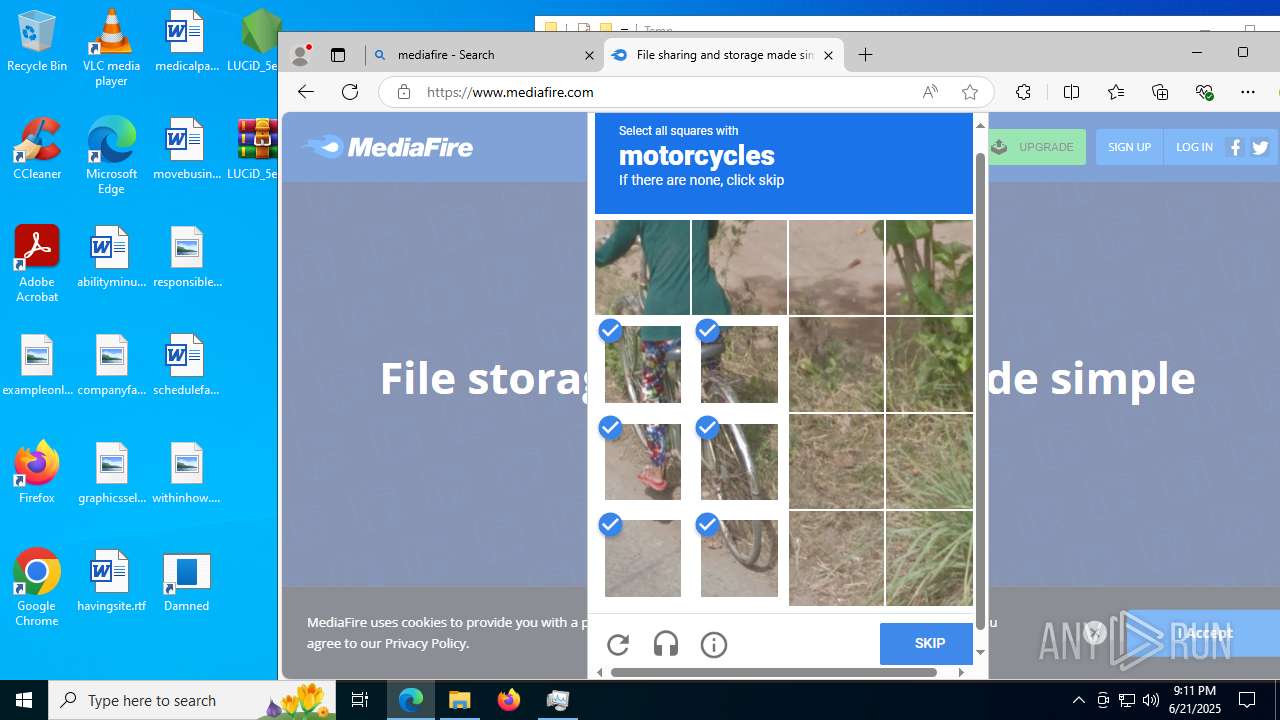Image resolution: width=1280 pixels, height=720 pixels.
Task: Select first-row captcha tile showing bare dirt
Action: pos(836,267)
